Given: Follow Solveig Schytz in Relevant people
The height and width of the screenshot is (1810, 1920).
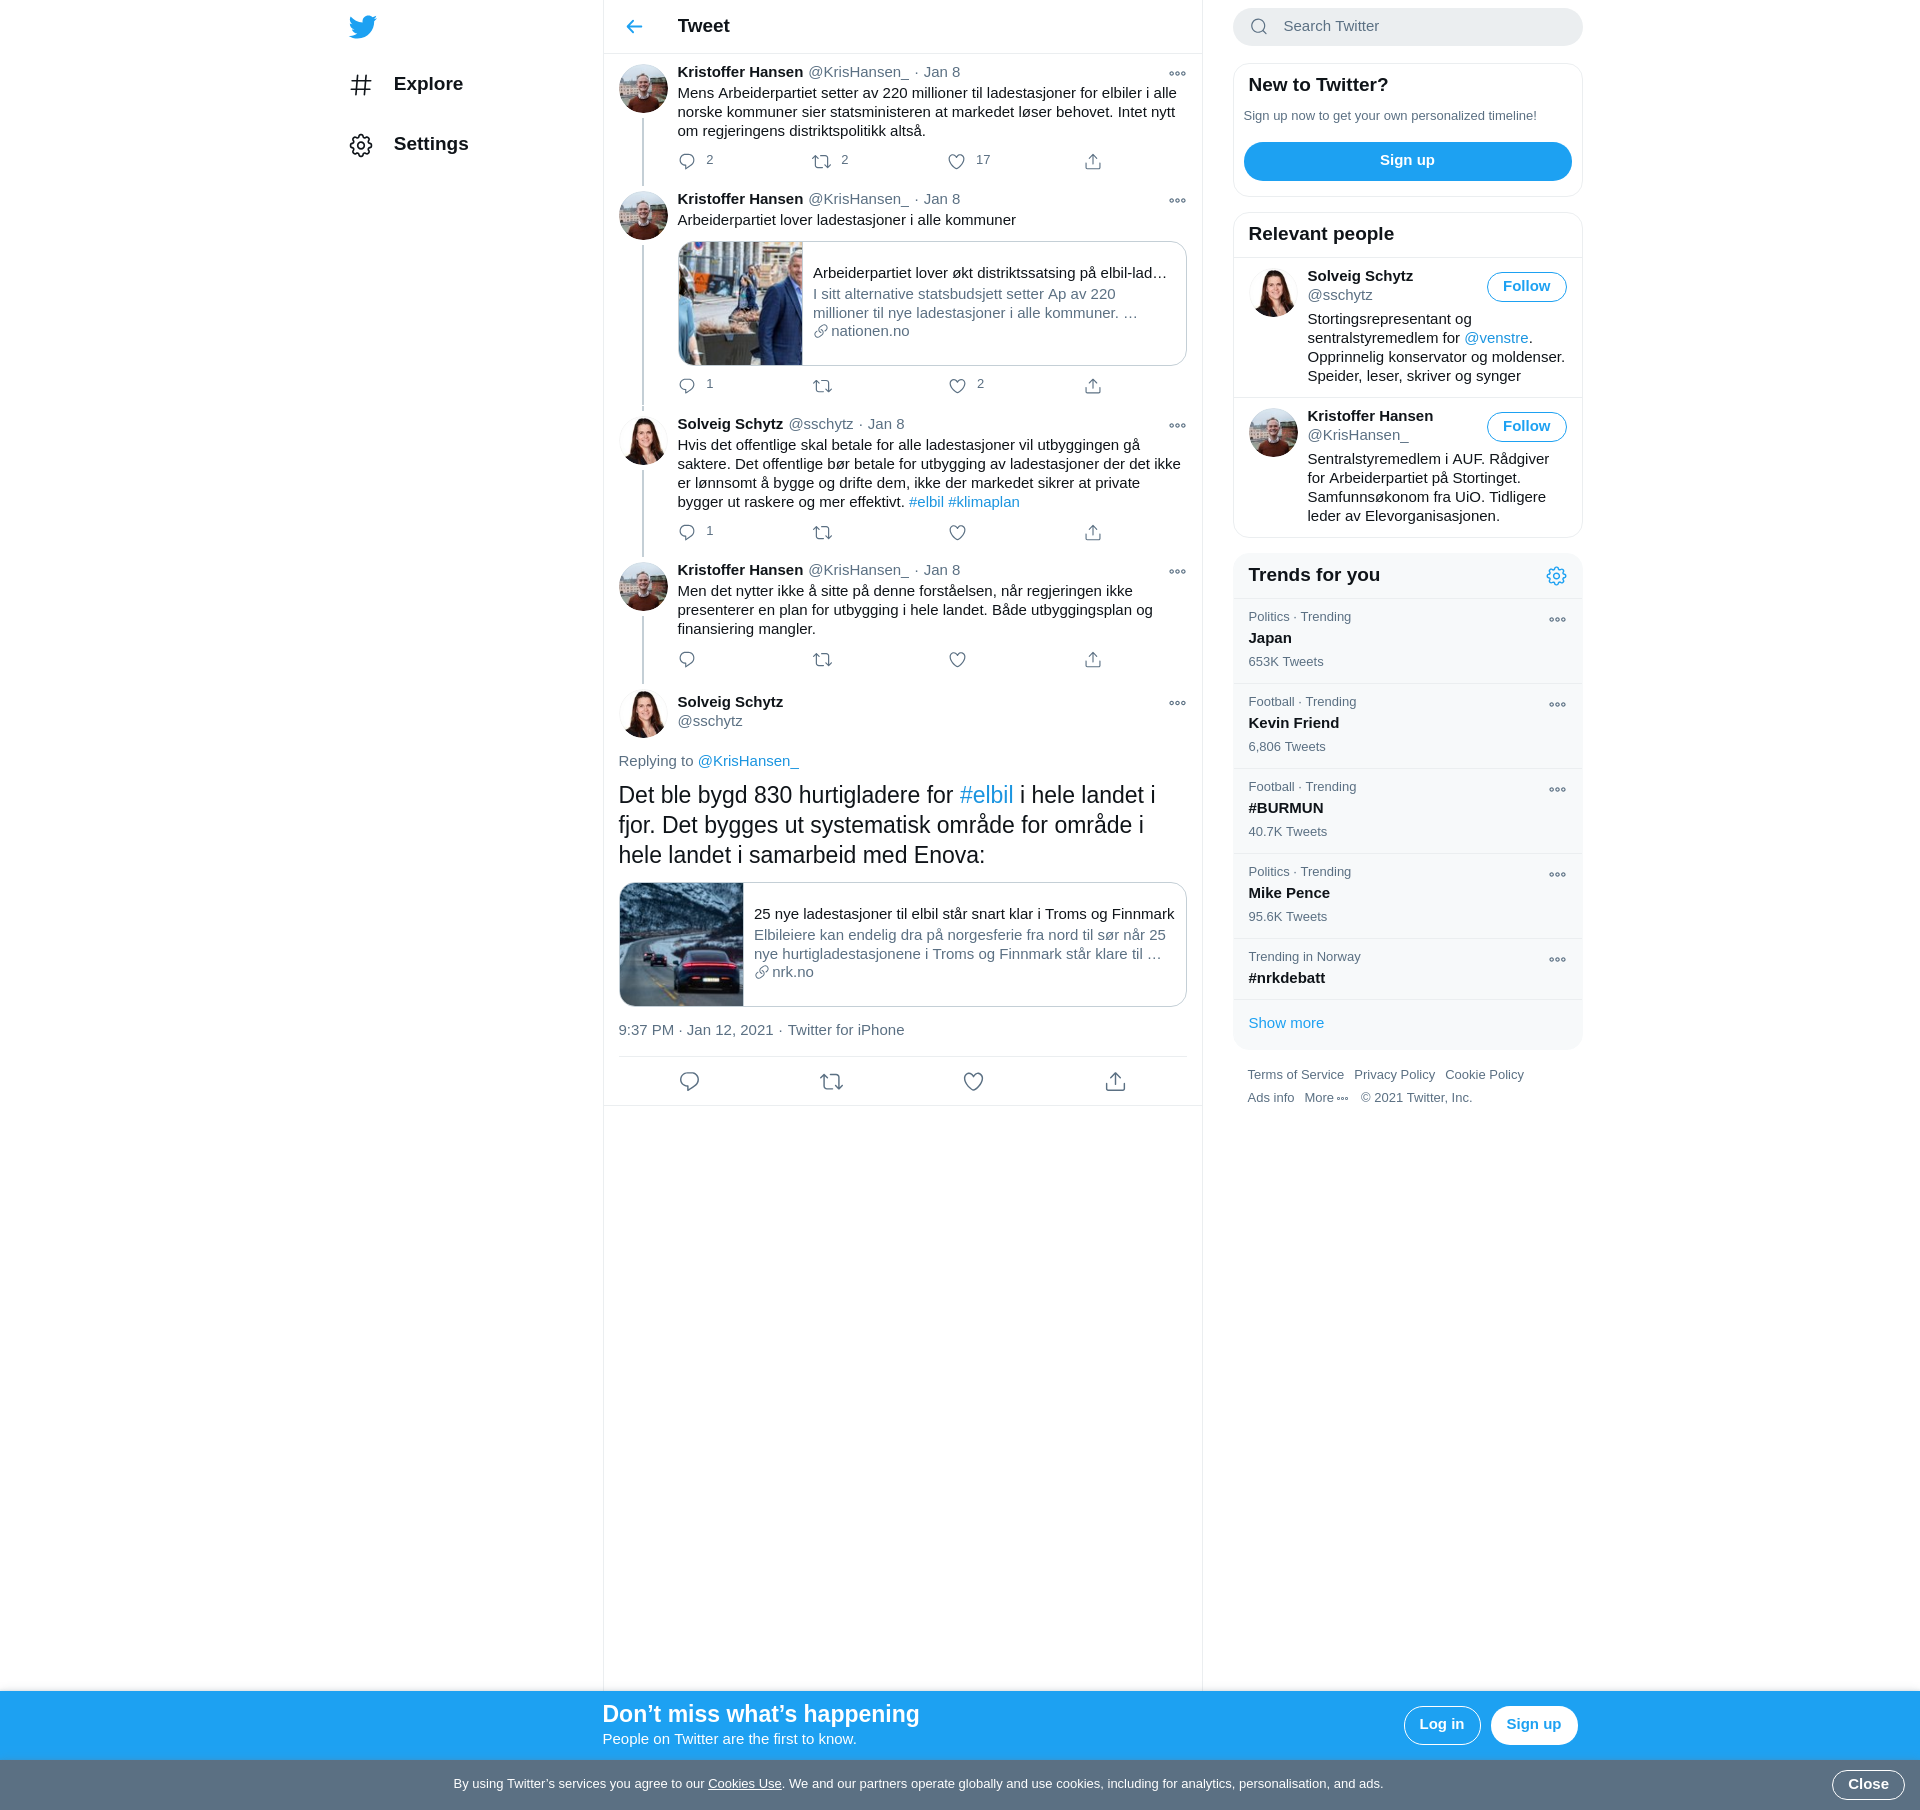Looking at the screenshot, I should 1526,287.
